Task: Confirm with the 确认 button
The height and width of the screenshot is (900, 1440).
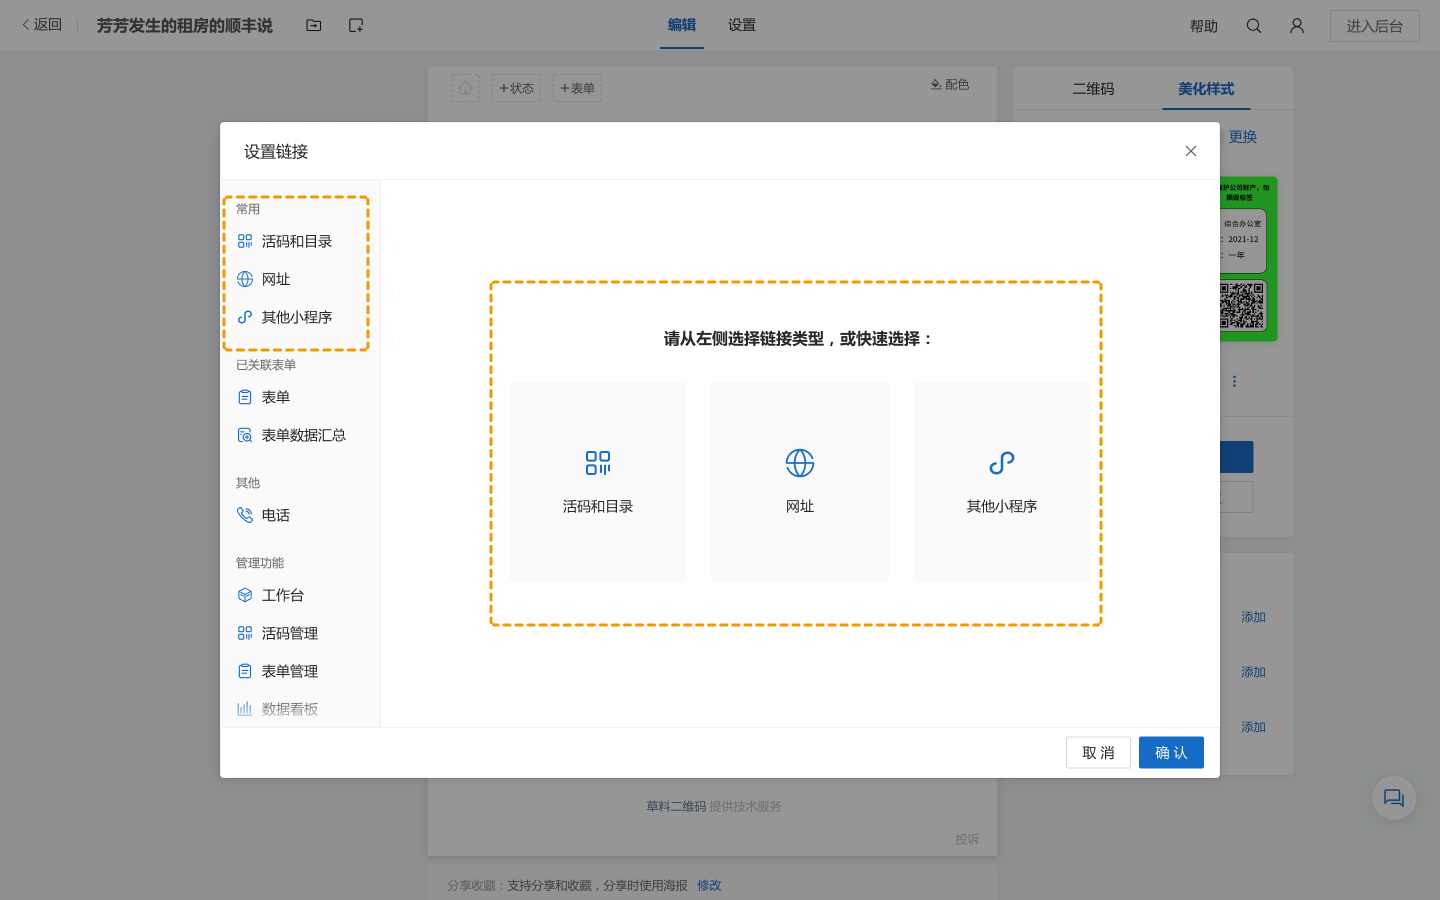Action: (1171, 753)
